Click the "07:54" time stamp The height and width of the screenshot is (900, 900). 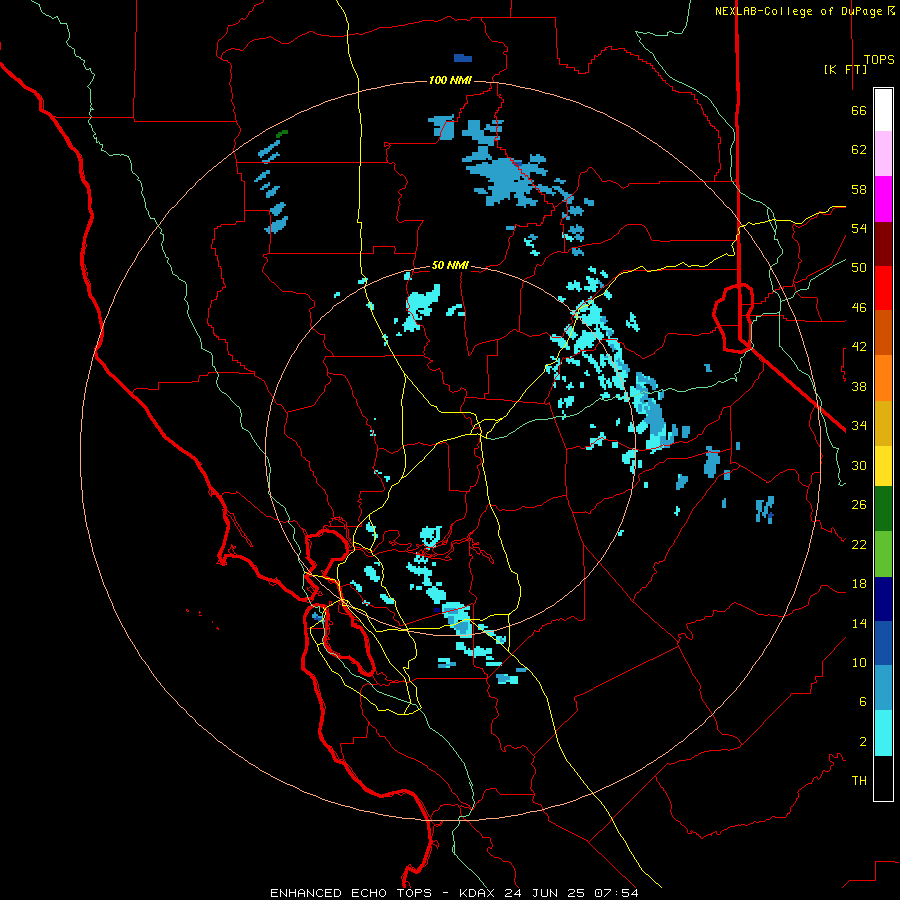pyautogui.click(x=616, y=893)
